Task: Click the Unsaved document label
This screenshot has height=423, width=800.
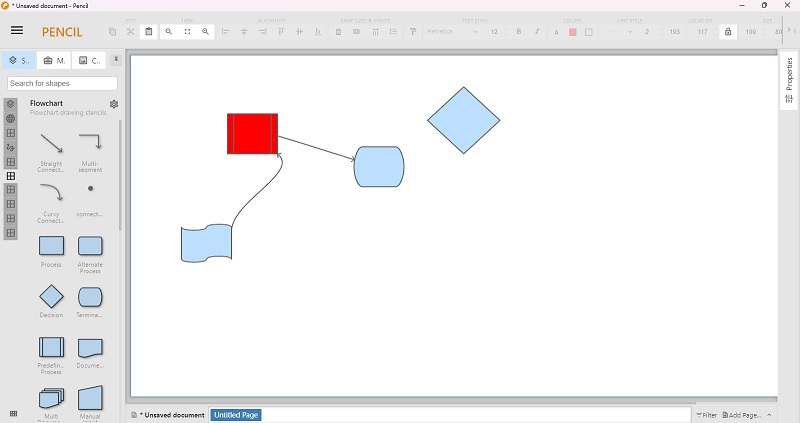Action: click(169, 415)
